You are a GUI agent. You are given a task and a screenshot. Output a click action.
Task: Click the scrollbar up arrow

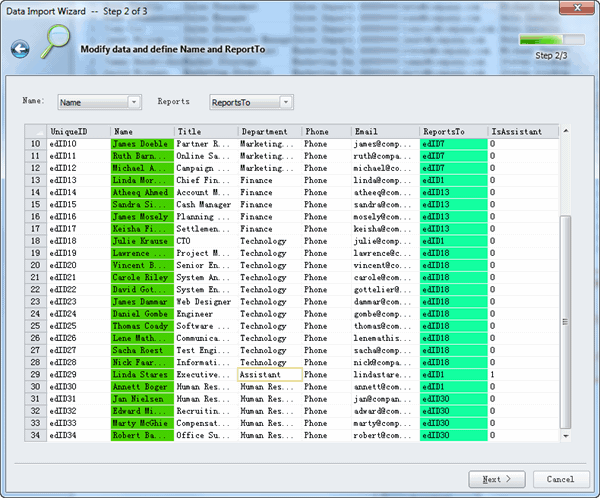tap(566, 131)
